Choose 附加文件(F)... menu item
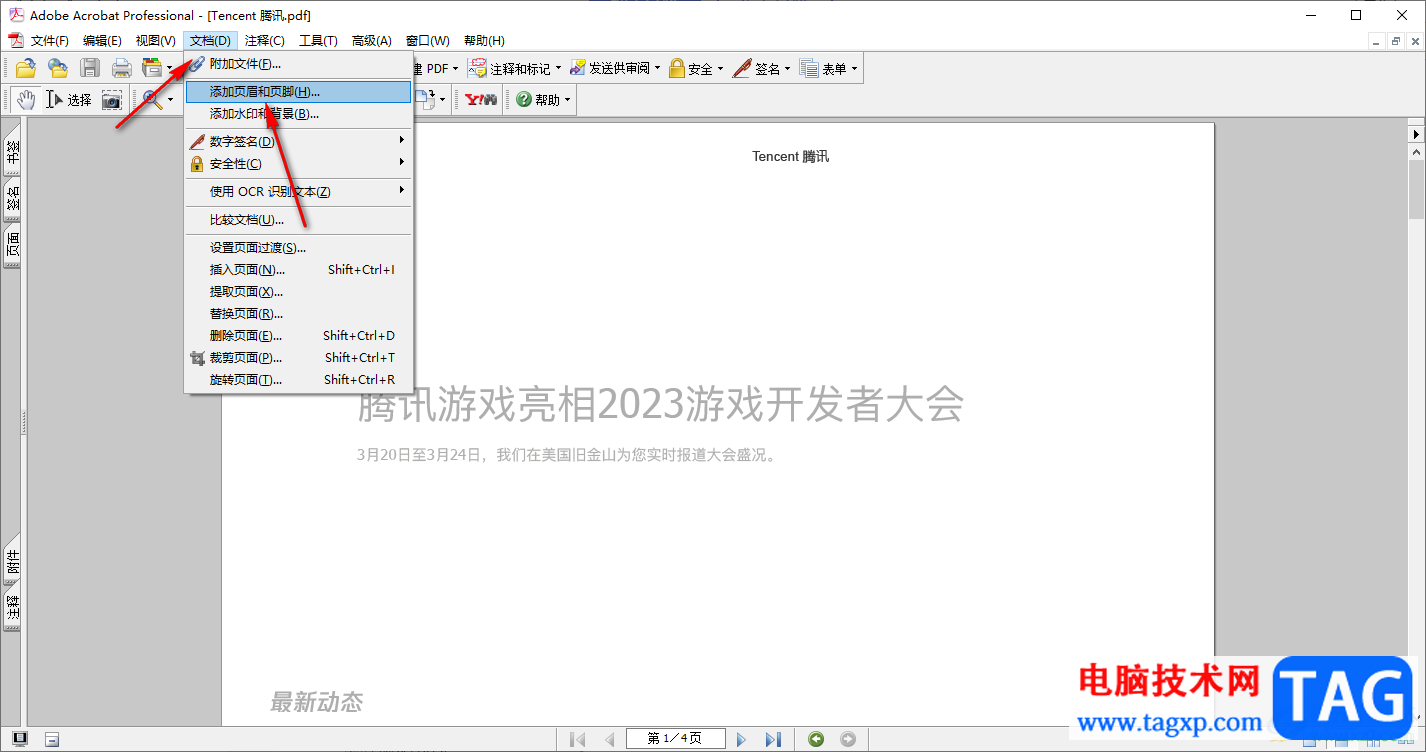 (x=298, y=64)
